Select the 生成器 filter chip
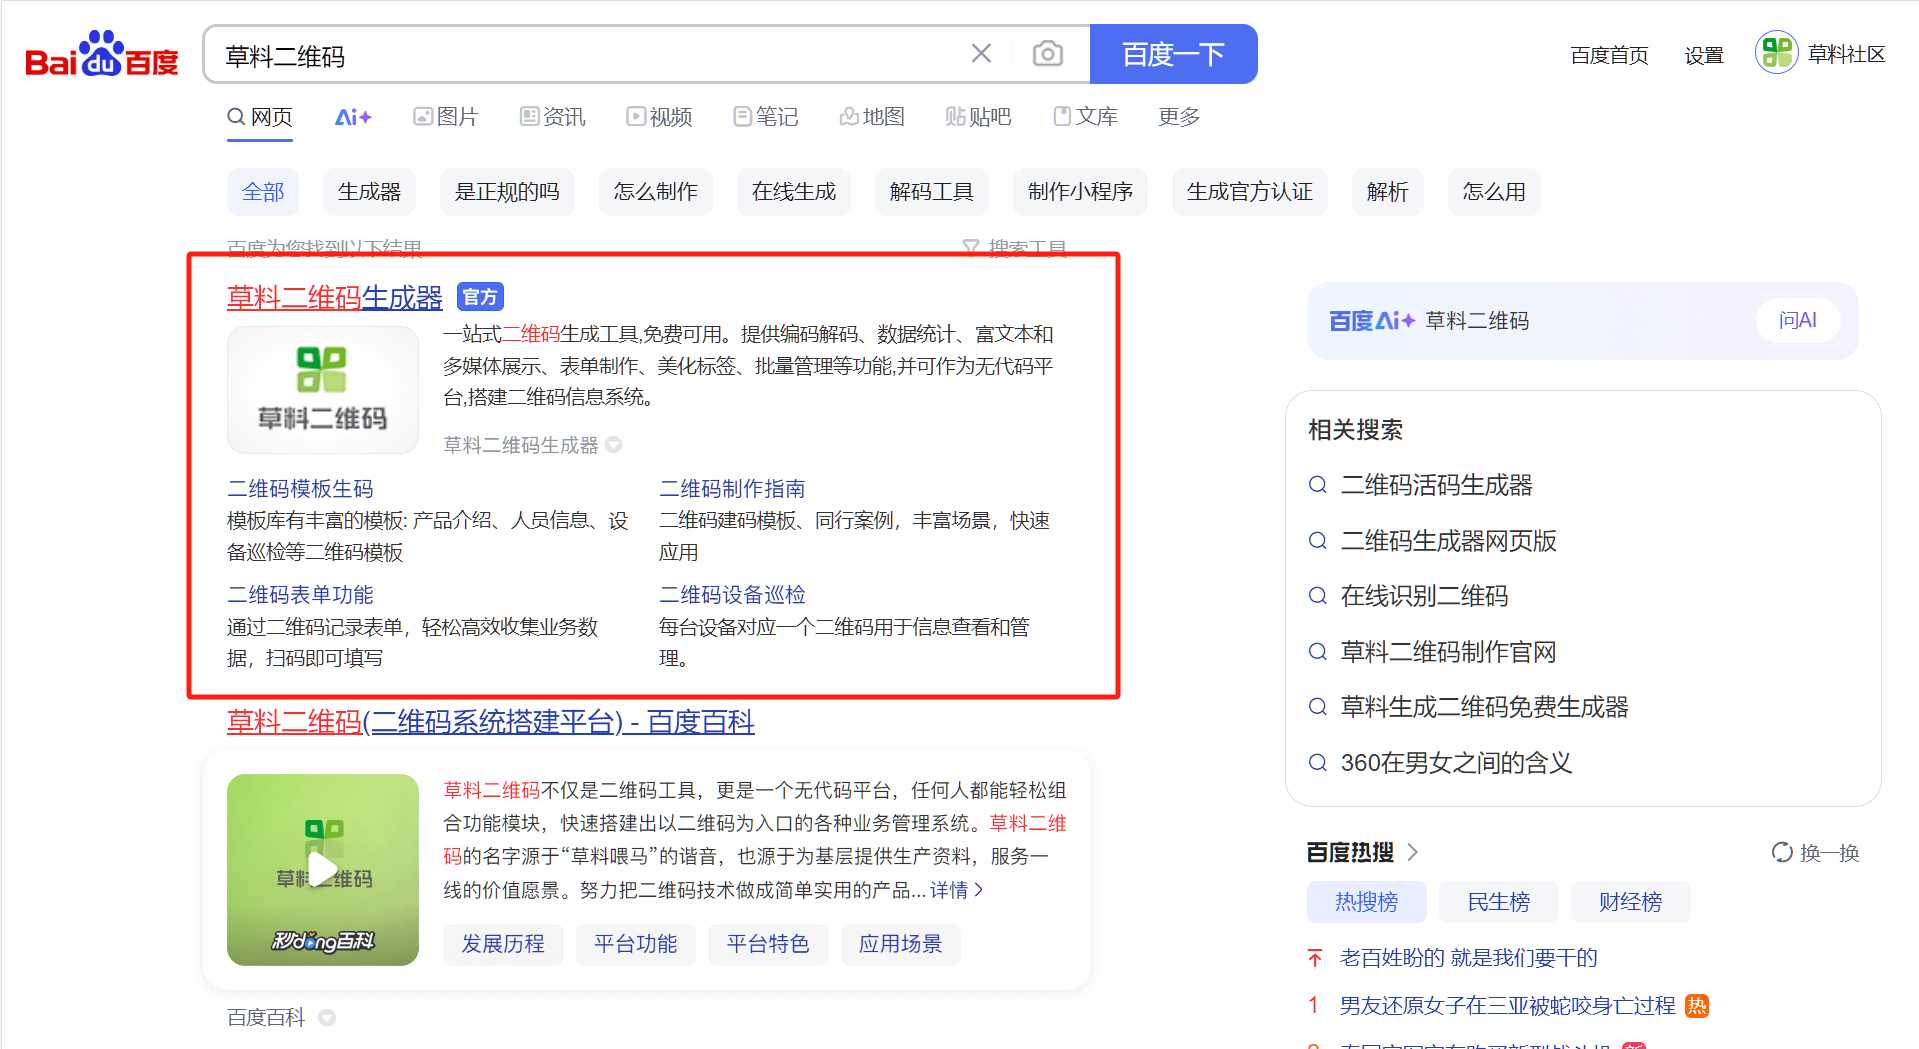Screen dimensions: 1919x1049 point(369,192)
